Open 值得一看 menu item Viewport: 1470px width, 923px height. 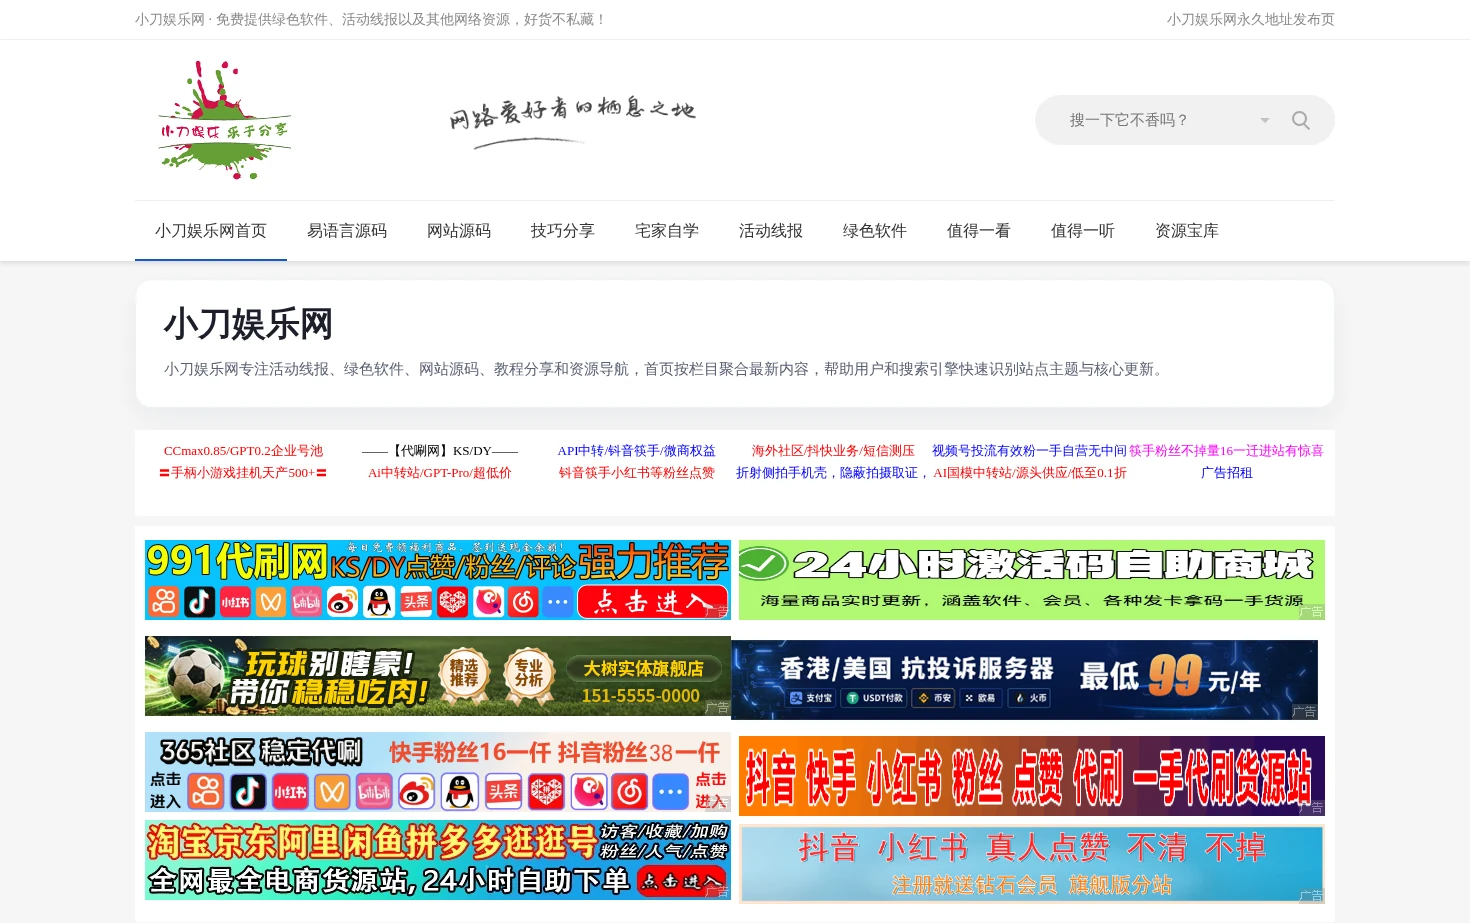click(979, 231)
